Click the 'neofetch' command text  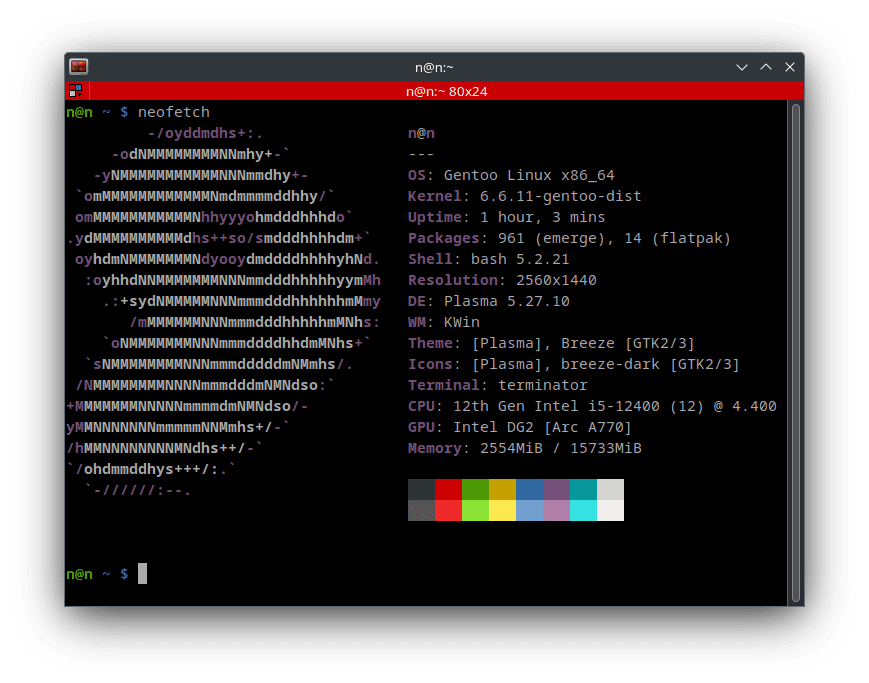click(173, 112)
